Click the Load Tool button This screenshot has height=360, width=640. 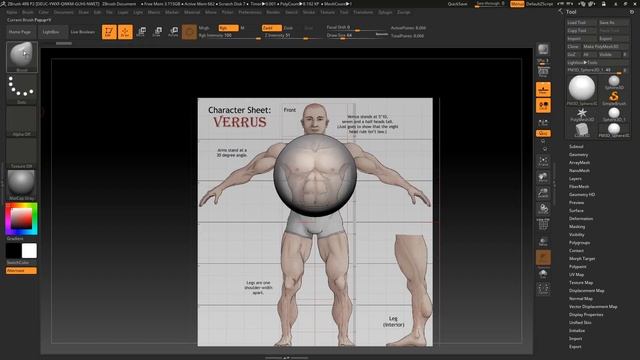coord(582,22)
